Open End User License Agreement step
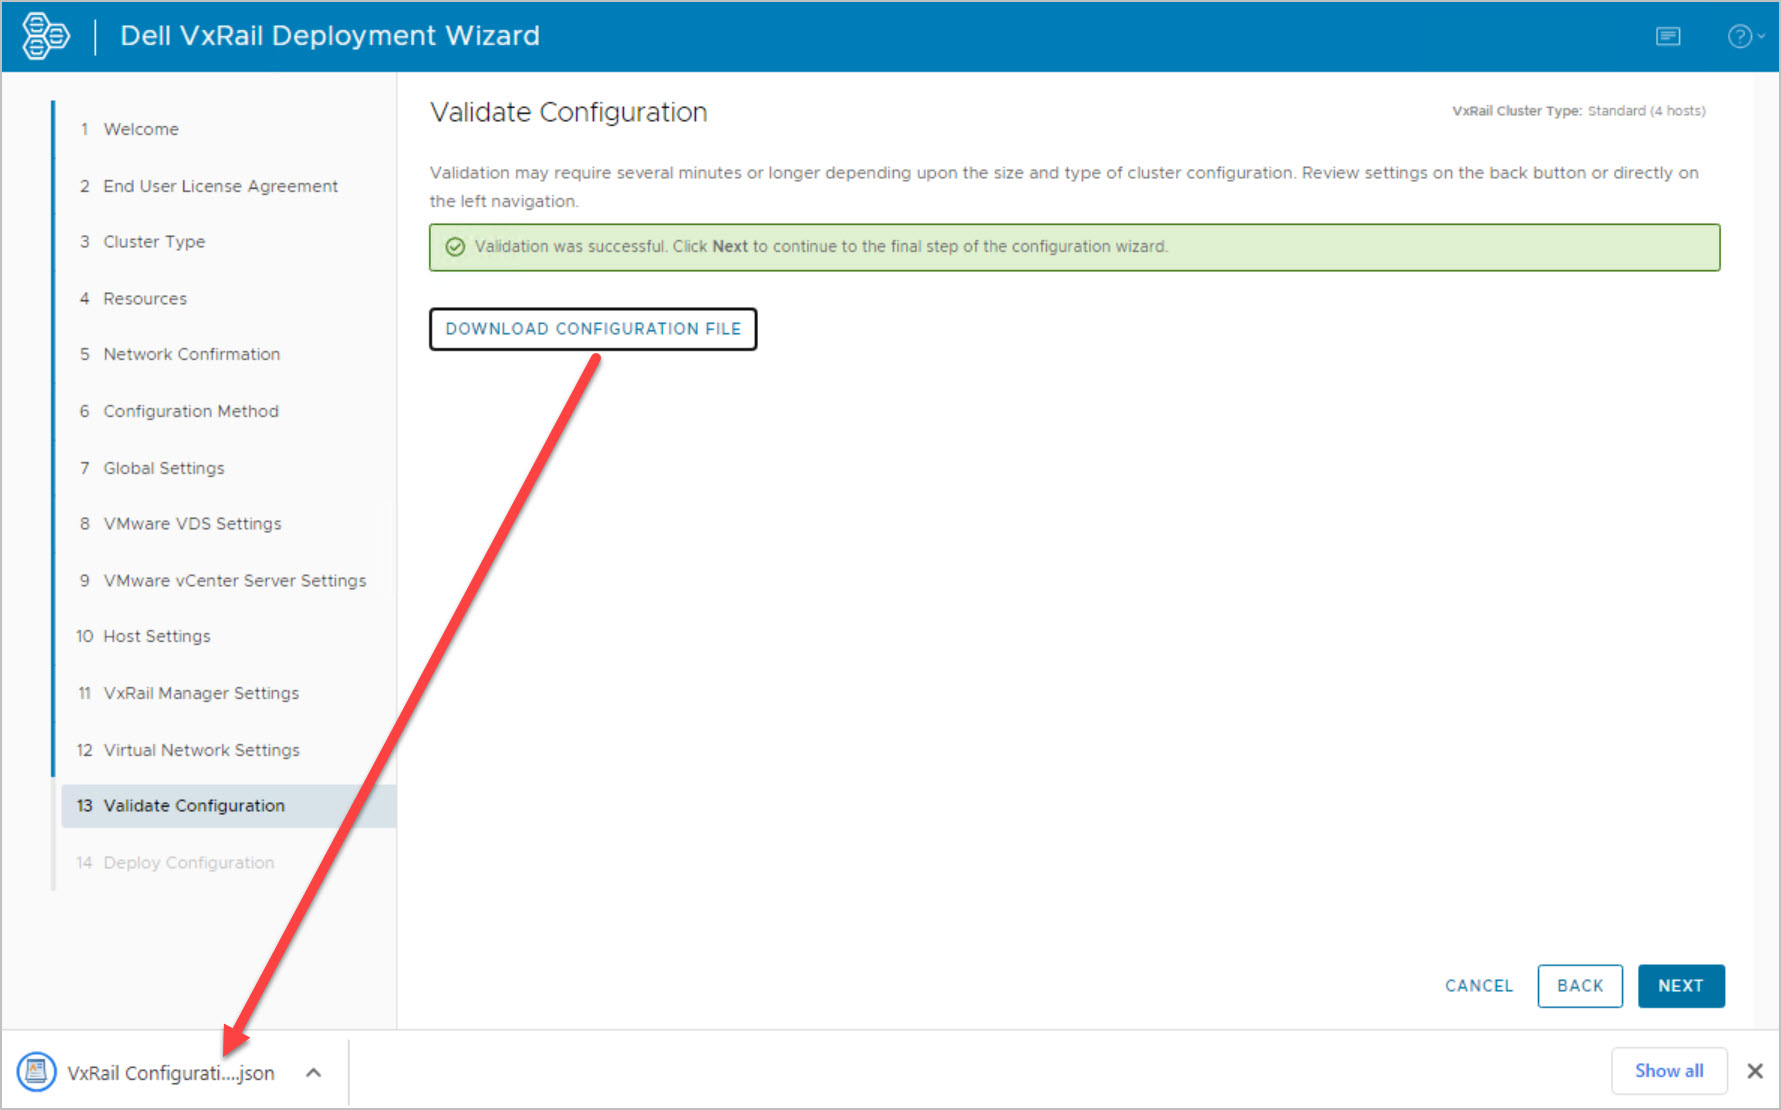This screenshot has width=1781, height=1110. (221, 186)
